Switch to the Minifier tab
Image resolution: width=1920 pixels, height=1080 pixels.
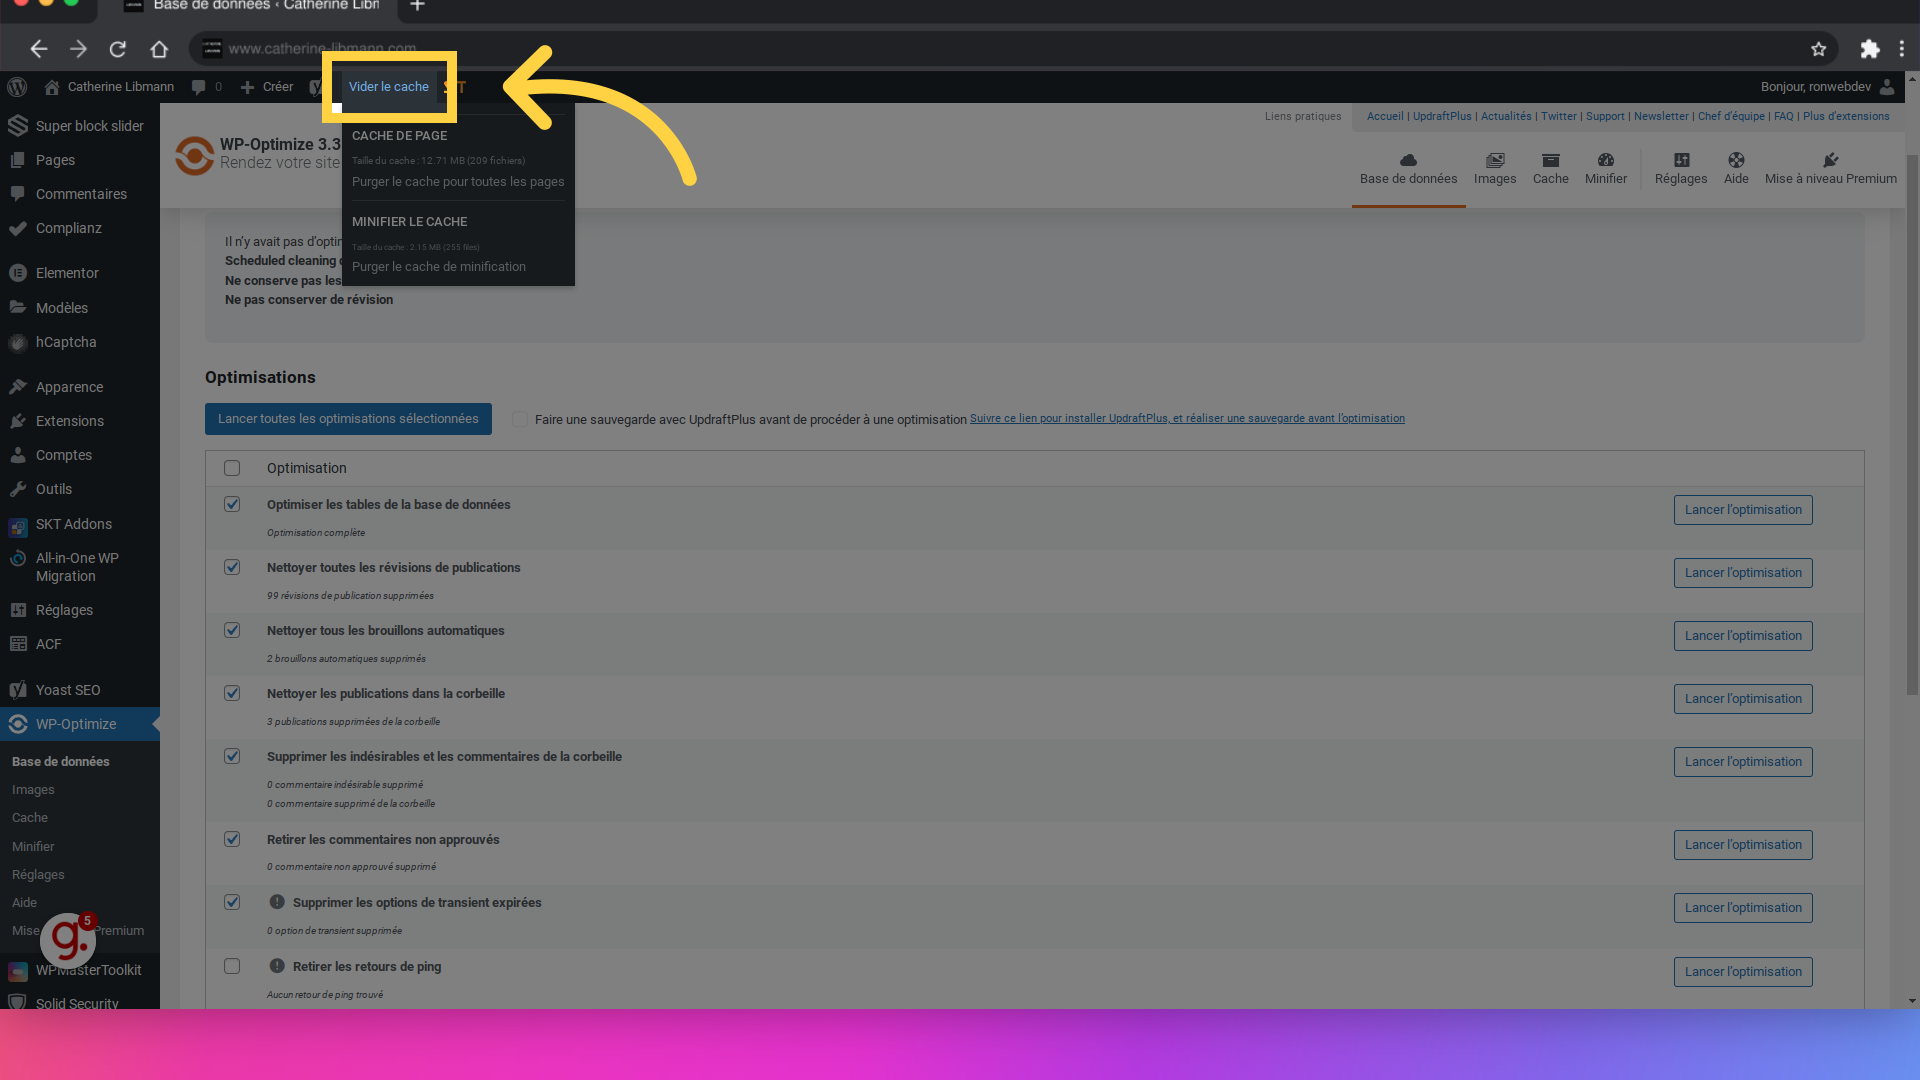pyautogui.click(x=1606, y=169)
